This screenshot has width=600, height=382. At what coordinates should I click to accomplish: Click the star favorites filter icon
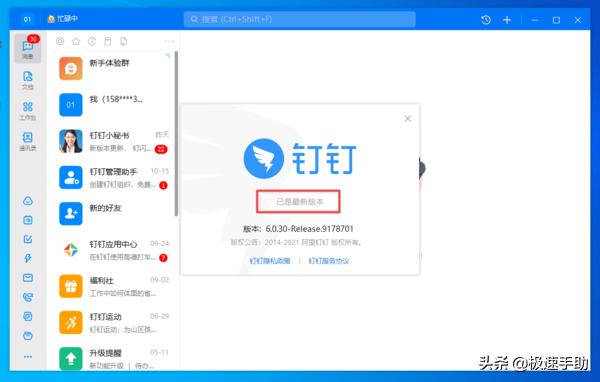pos(76,41)
